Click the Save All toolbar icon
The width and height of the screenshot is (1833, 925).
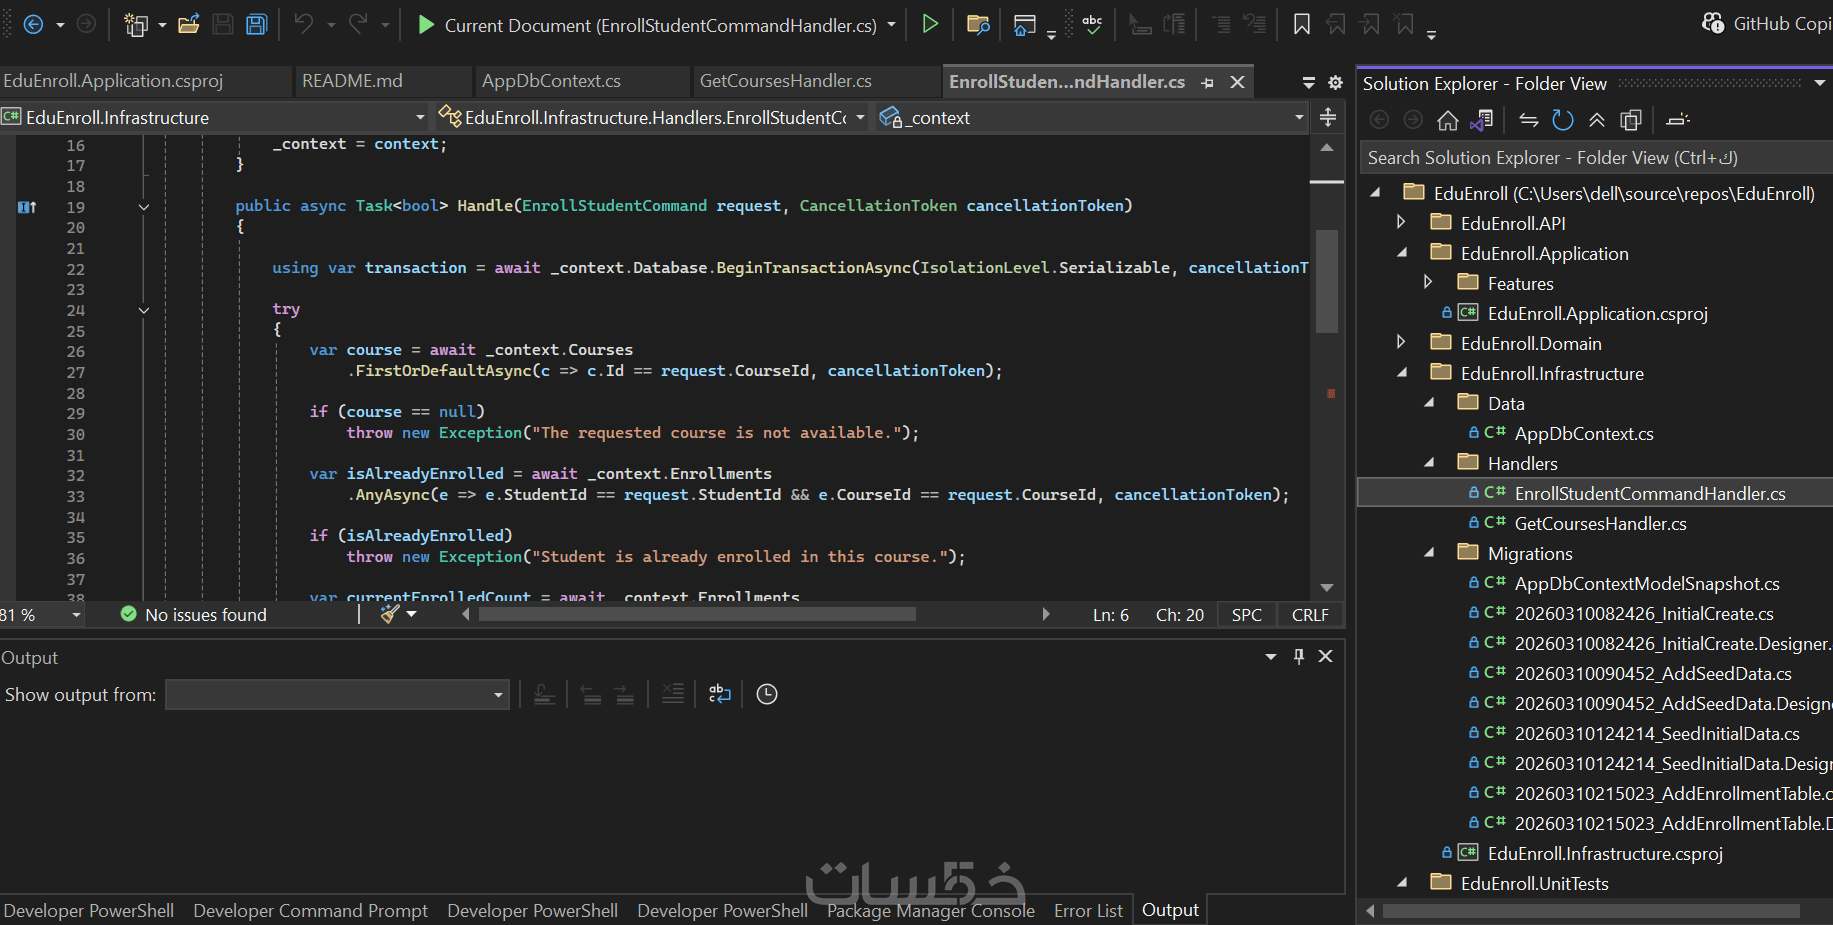[x=257, y=24]
